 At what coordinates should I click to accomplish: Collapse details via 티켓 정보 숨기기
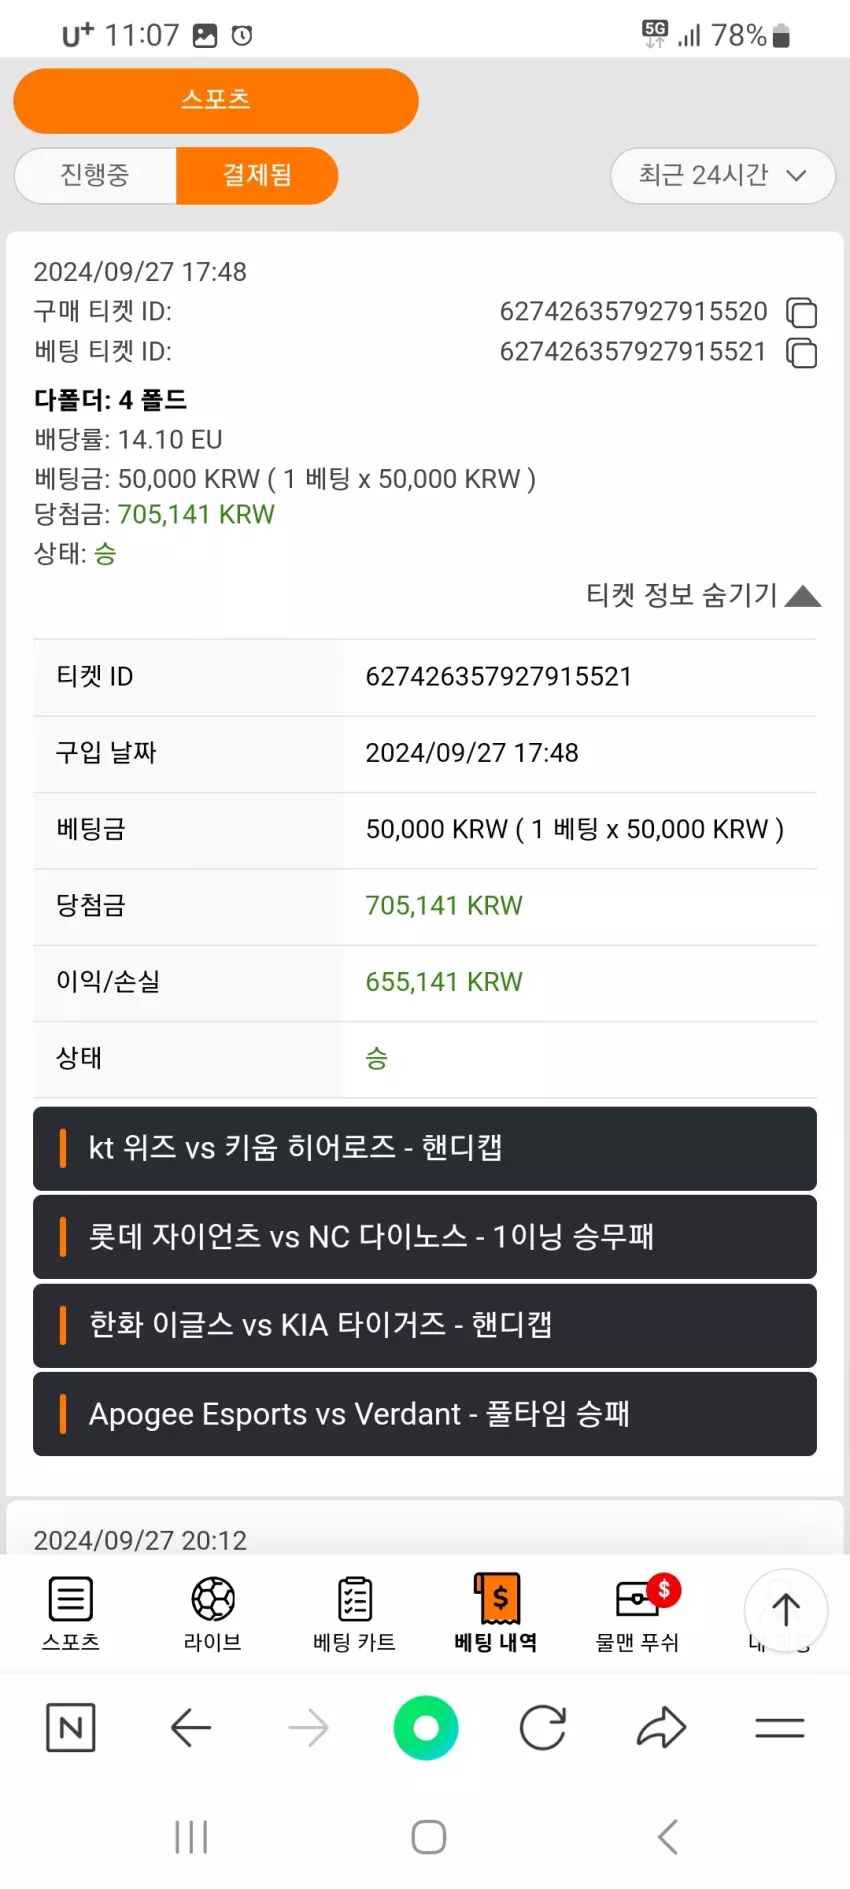click(703, 595)
